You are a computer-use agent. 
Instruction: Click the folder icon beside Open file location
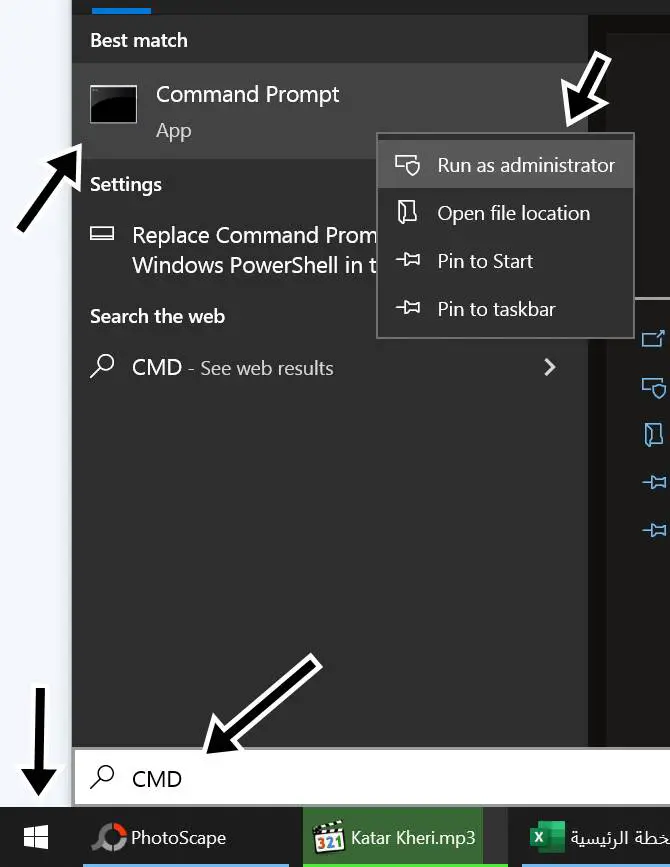click(x=407, y=212)
